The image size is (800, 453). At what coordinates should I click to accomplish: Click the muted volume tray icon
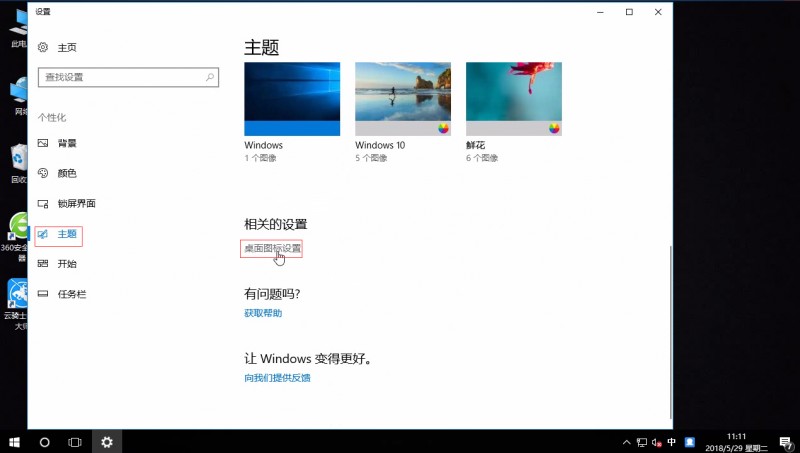tap(657, 442)
